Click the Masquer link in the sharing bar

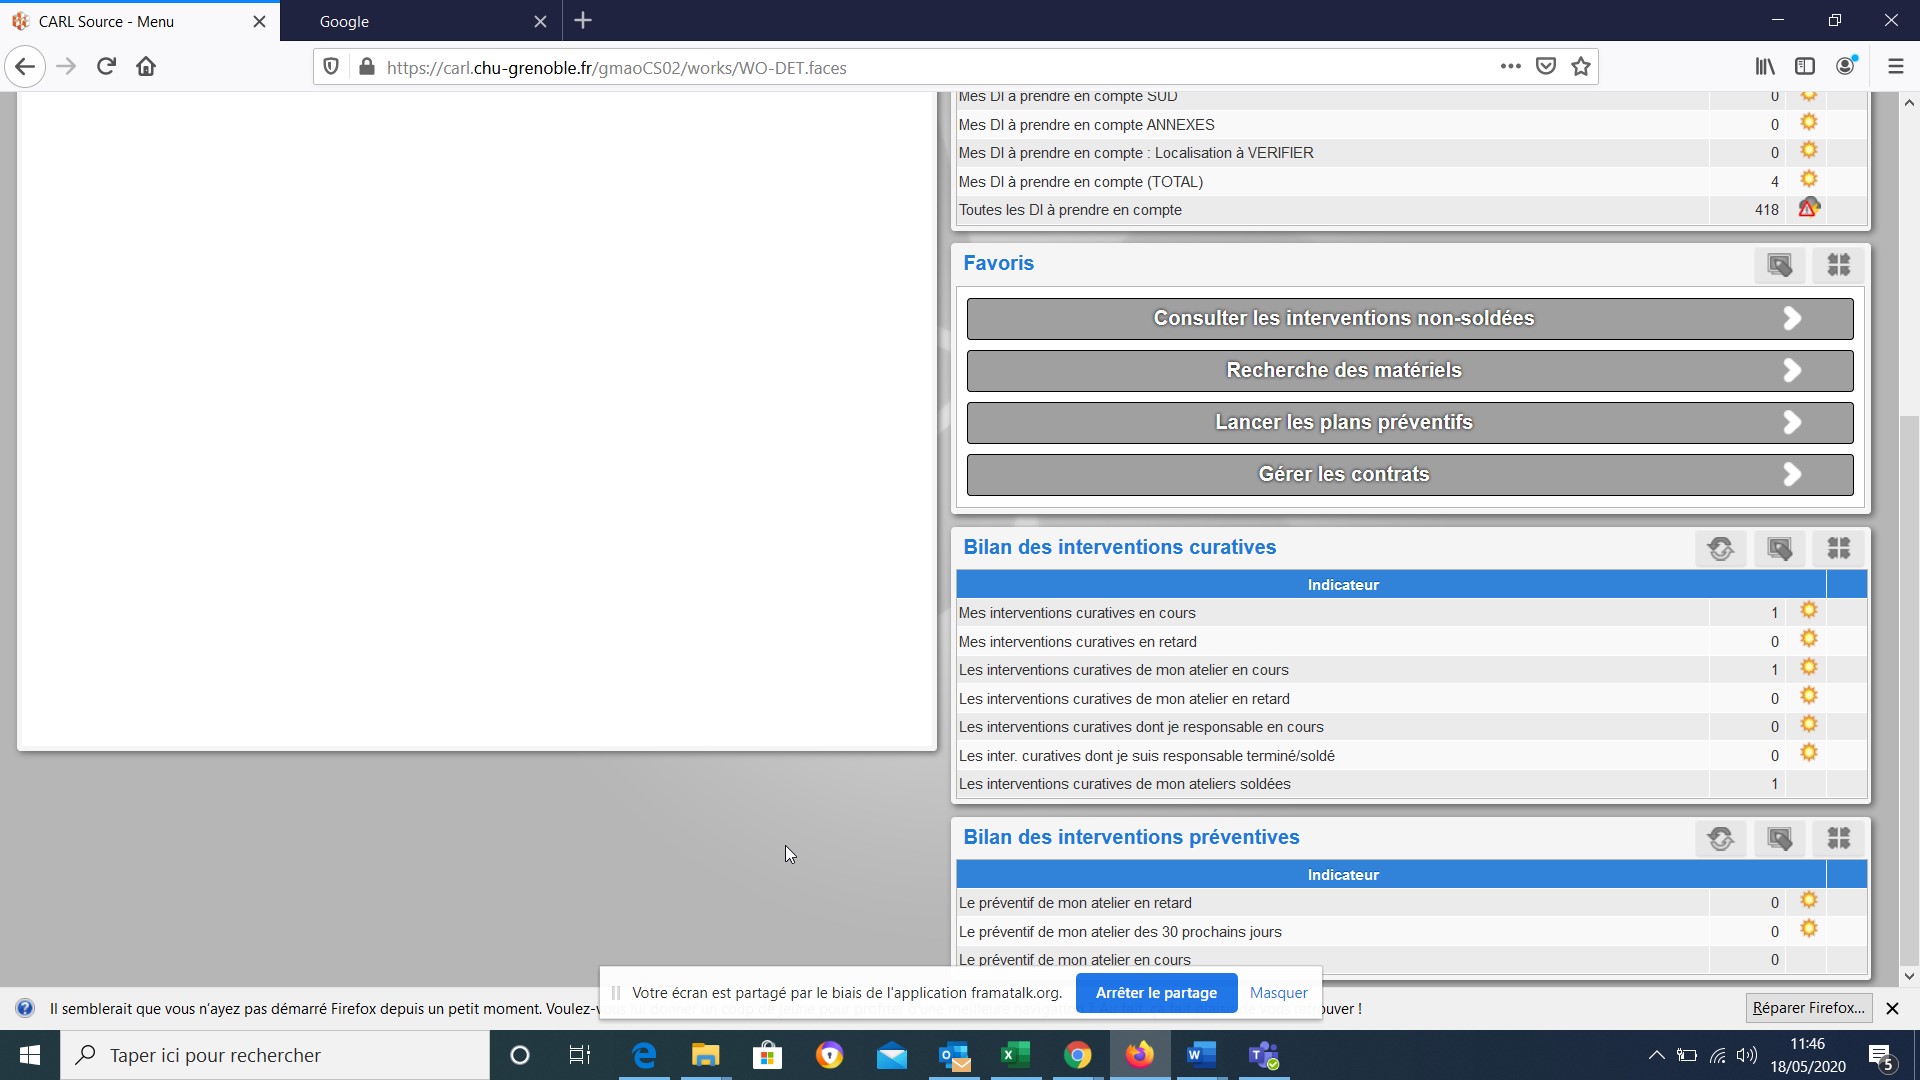coord(1278,993)
